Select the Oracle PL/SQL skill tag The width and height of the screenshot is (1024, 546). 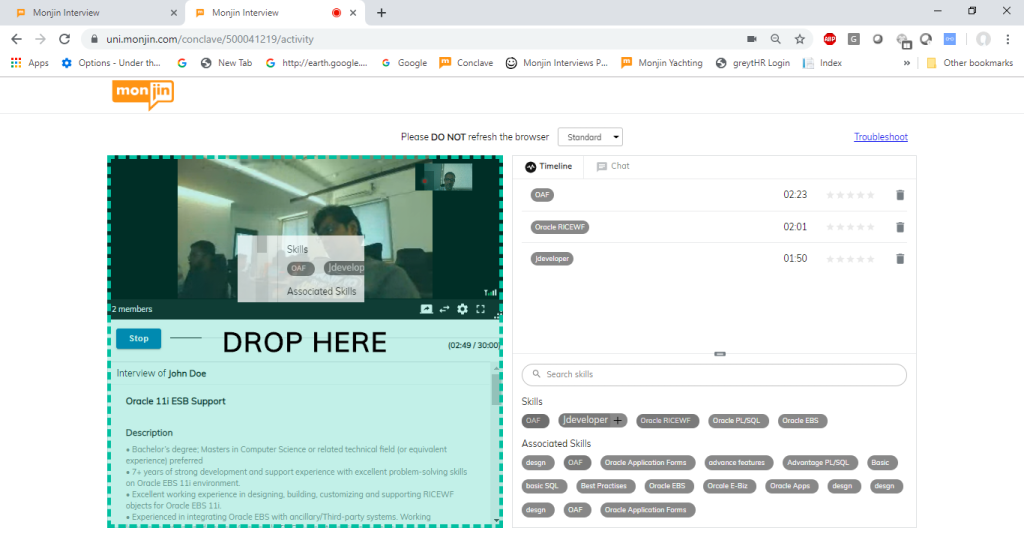[x=738, y=421]
